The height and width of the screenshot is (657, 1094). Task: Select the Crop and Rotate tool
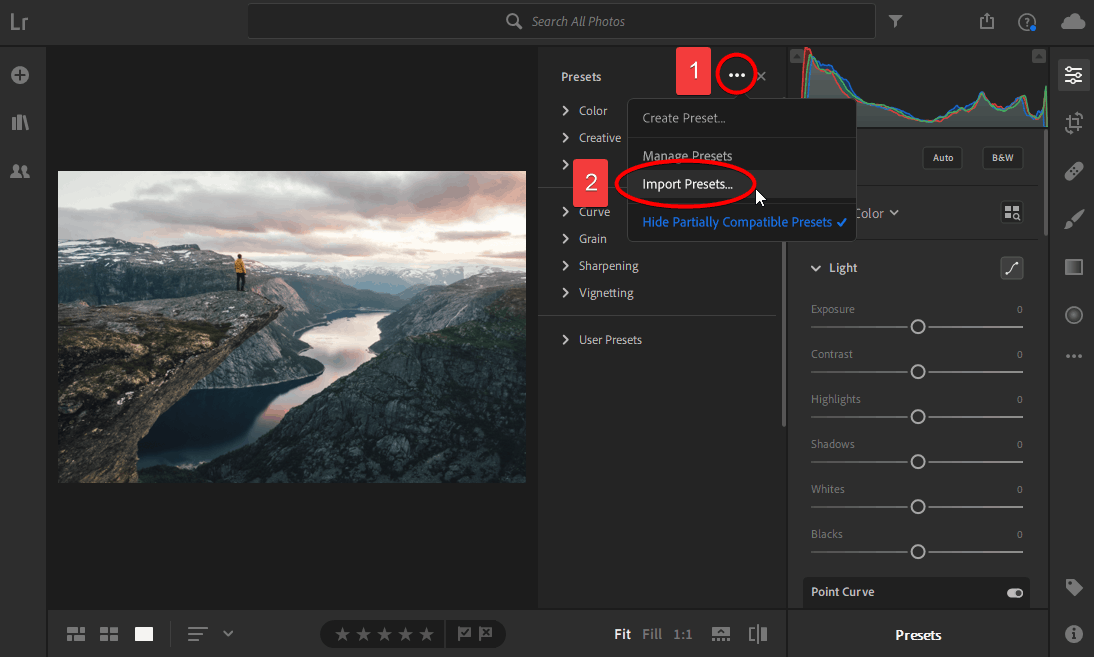tap(1074, 123)
